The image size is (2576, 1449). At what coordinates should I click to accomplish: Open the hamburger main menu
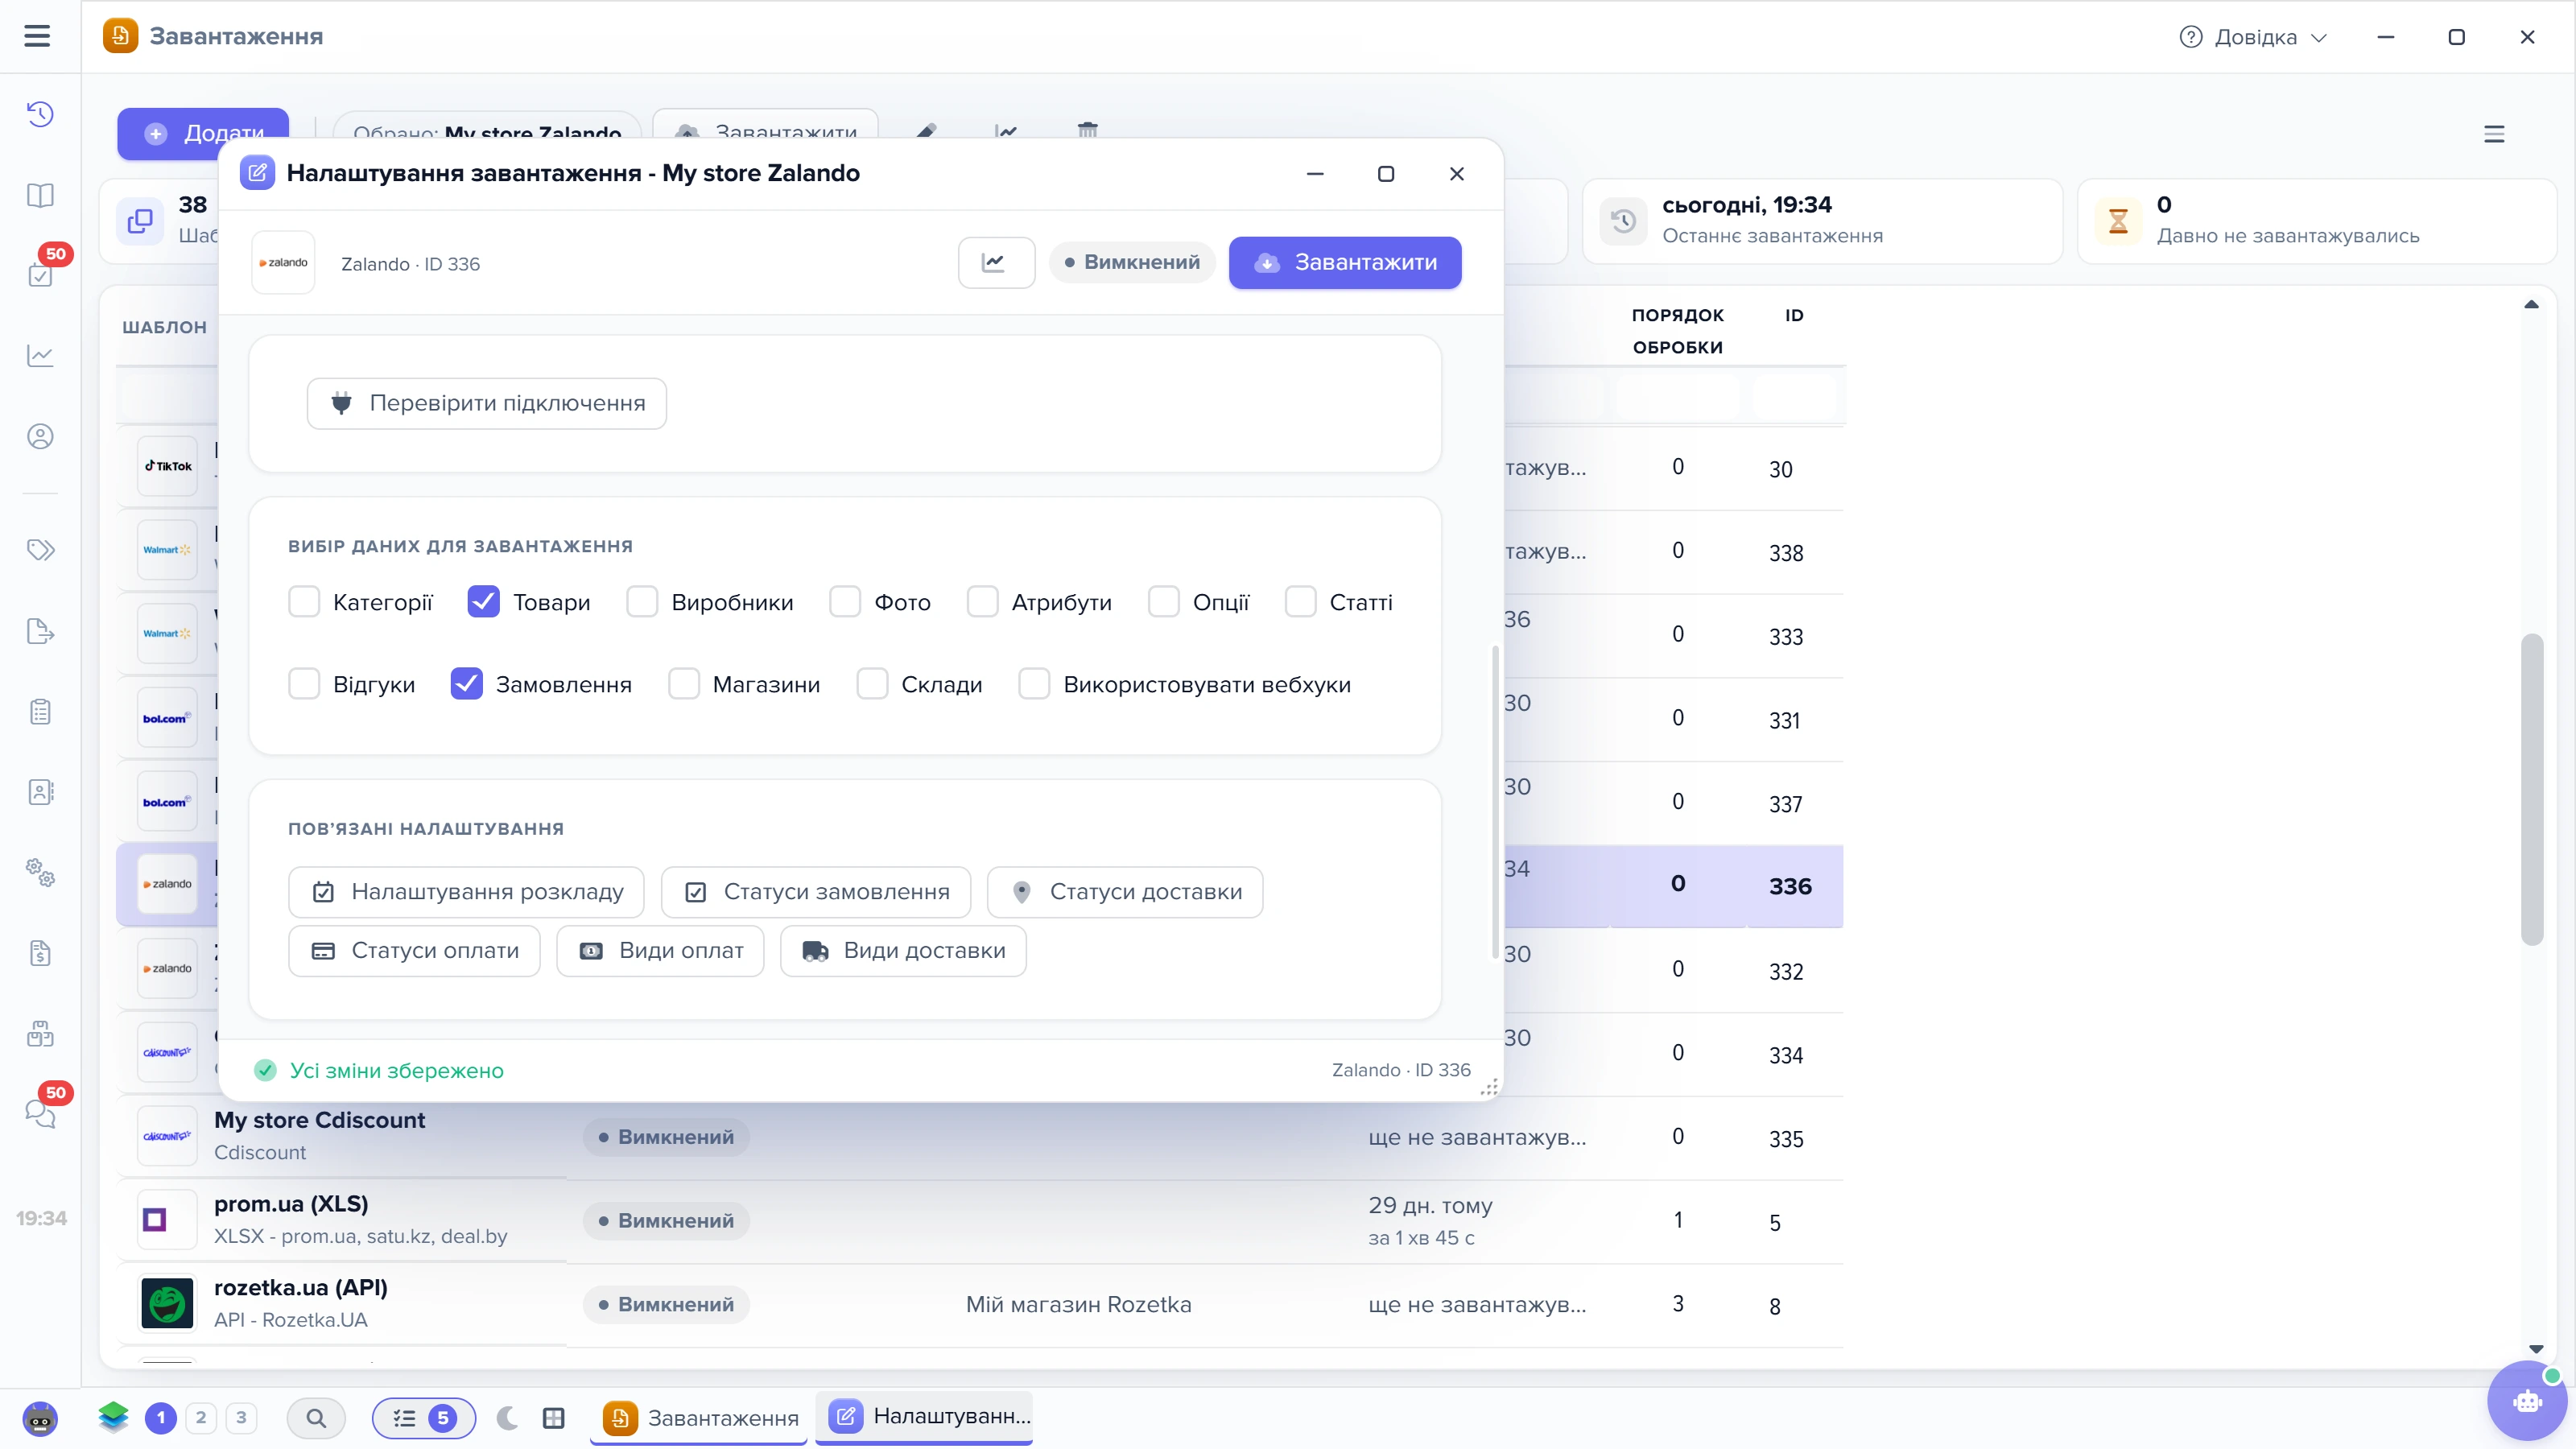pos(37,36)
